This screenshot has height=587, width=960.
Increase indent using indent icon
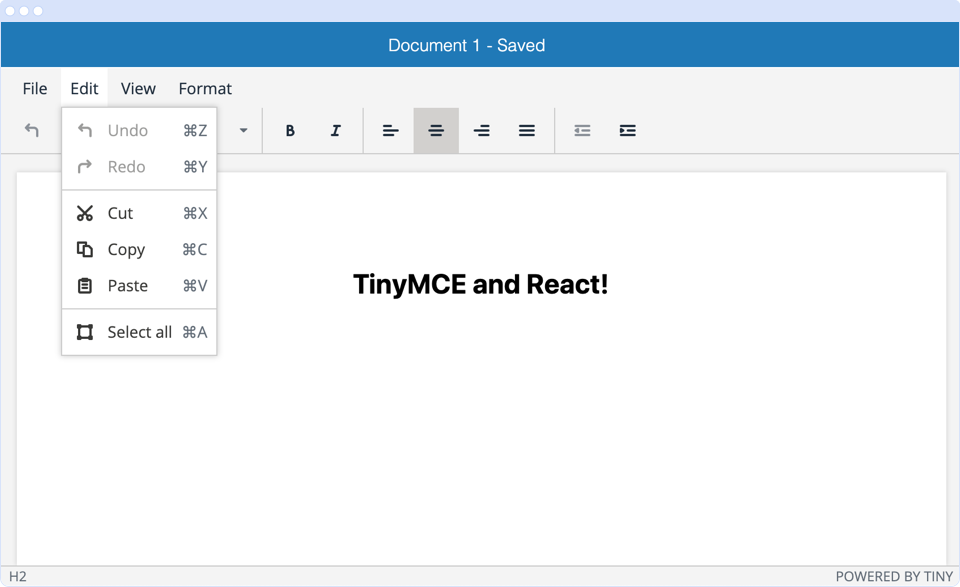pyautogui.click(x=628, y=130)
